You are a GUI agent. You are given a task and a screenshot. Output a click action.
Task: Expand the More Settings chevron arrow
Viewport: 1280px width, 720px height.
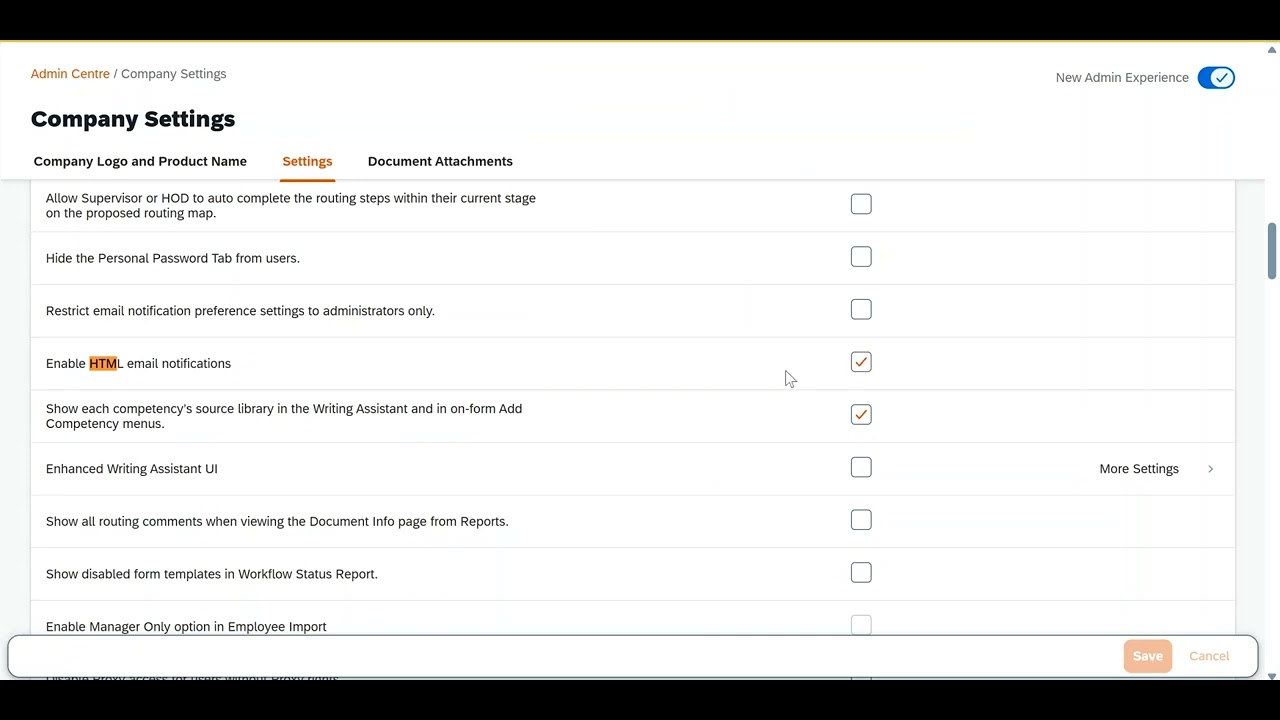point(1210,469)
